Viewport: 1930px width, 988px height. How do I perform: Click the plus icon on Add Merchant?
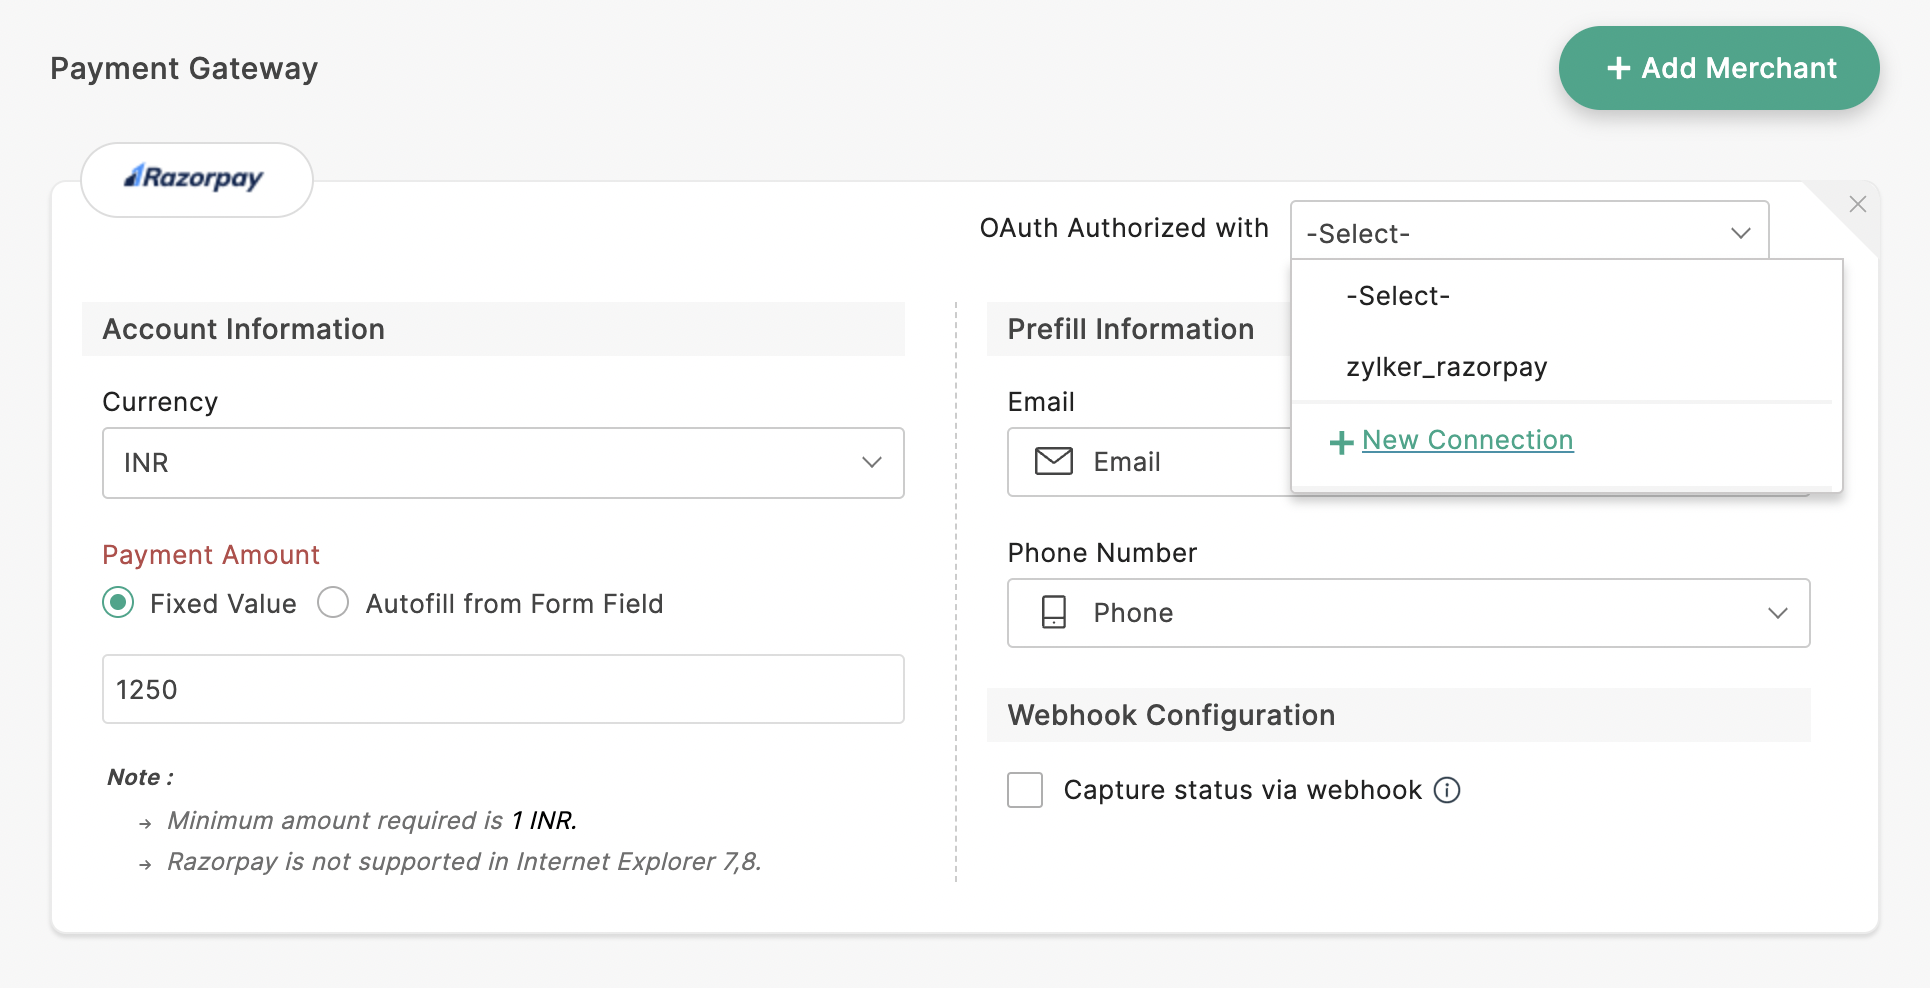point(1618,68)
